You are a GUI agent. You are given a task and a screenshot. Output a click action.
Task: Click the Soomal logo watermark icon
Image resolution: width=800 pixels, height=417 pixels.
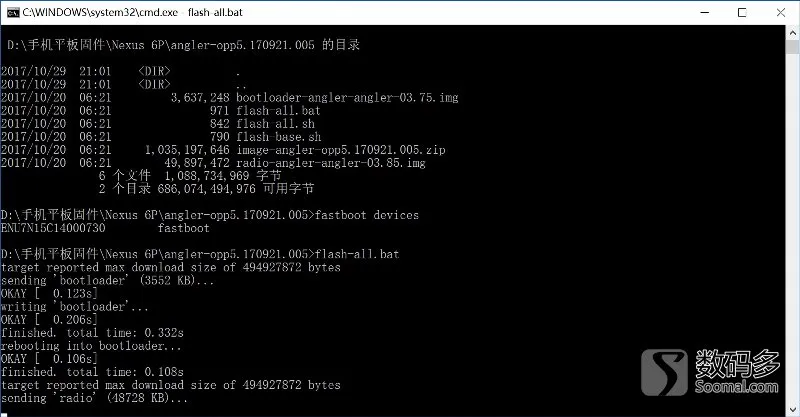(664, 372)
